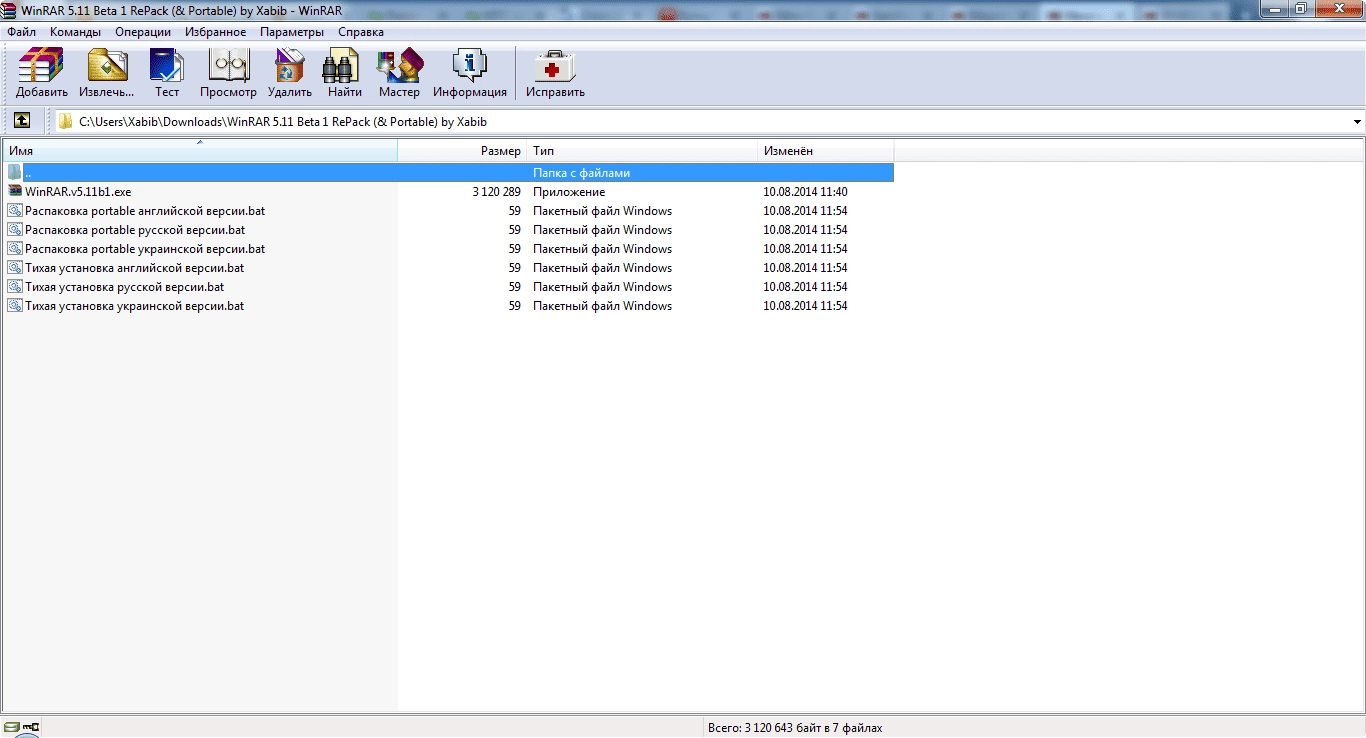Open the Справка menu
Screen dimensions: 1366x738
coord(361,32)
